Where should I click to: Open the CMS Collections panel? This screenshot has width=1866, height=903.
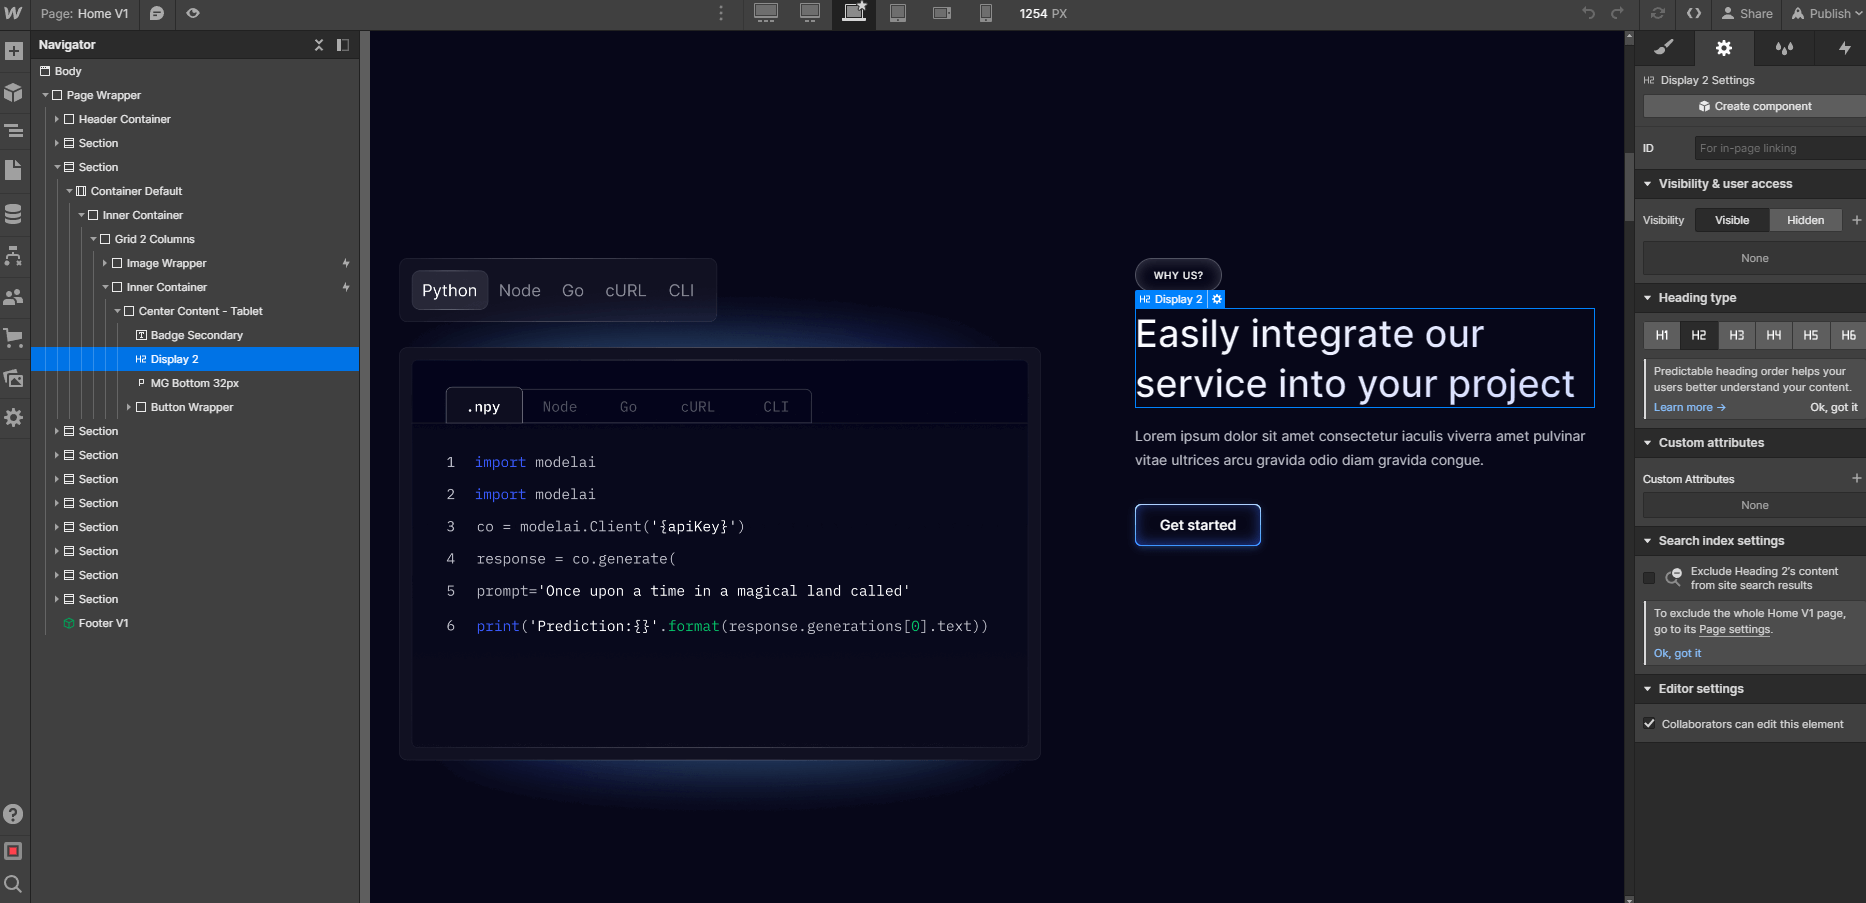[14, 213]
